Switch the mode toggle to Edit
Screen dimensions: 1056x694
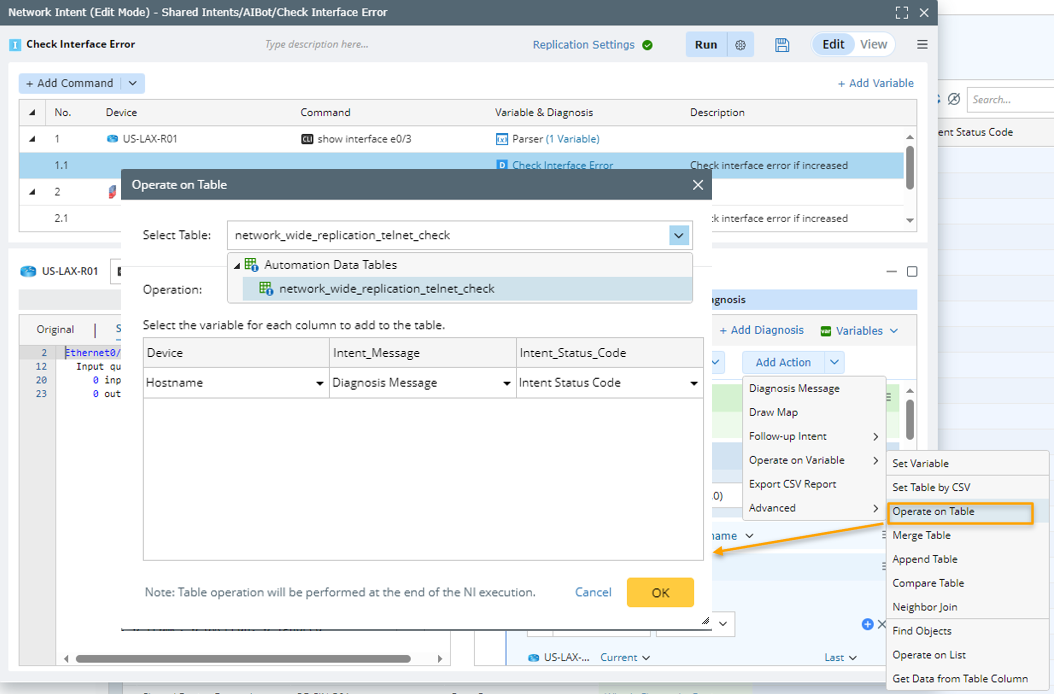pos(833,44)
